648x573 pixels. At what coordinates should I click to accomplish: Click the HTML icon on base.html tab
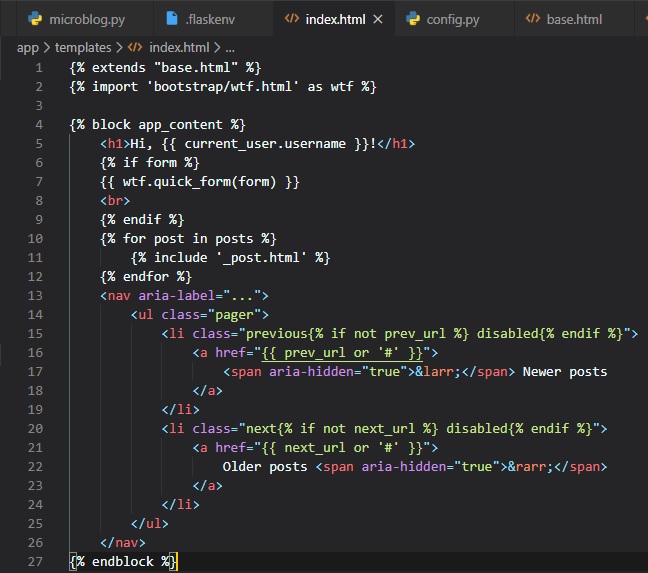click(533, 19)
